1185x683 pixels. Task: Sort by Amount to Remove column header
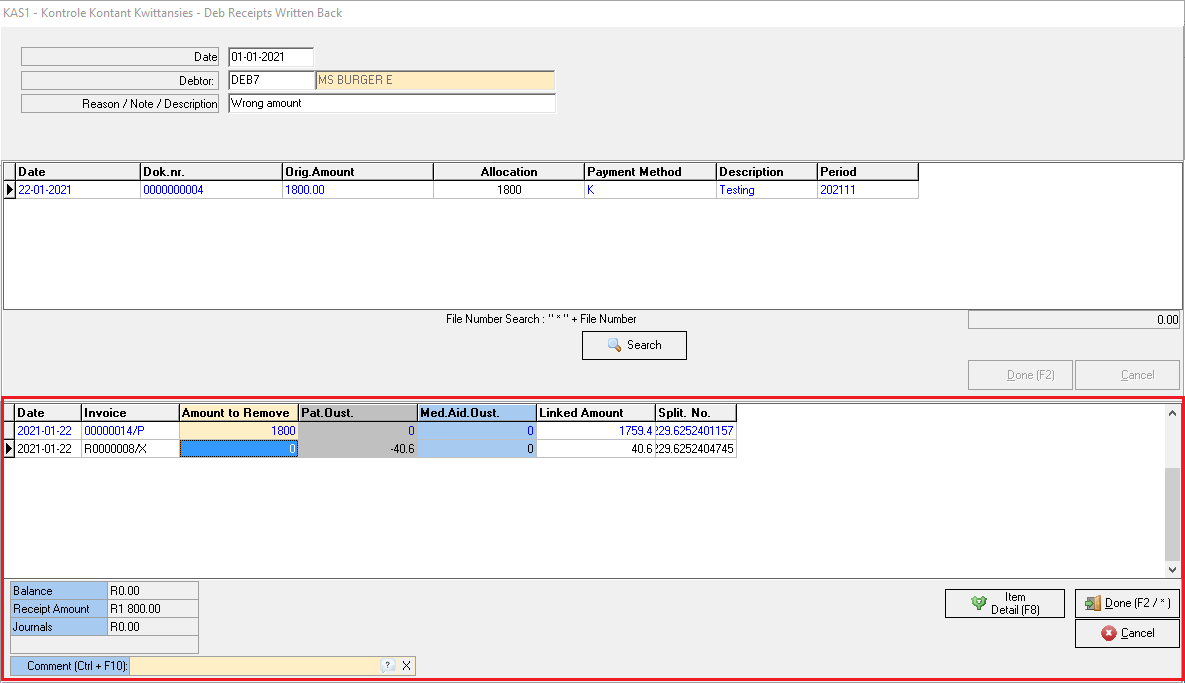coord(239,413)
